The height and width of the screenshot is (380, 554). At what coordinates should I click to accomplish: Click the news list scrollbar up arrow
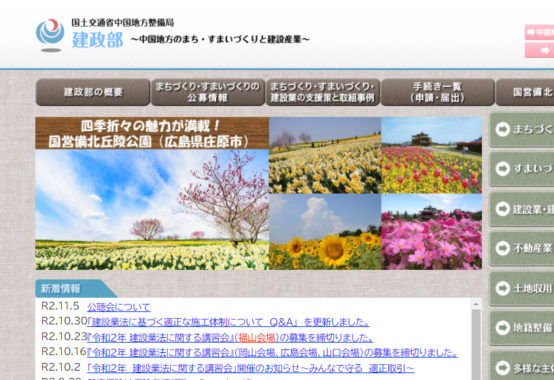[x=476, y=304]
